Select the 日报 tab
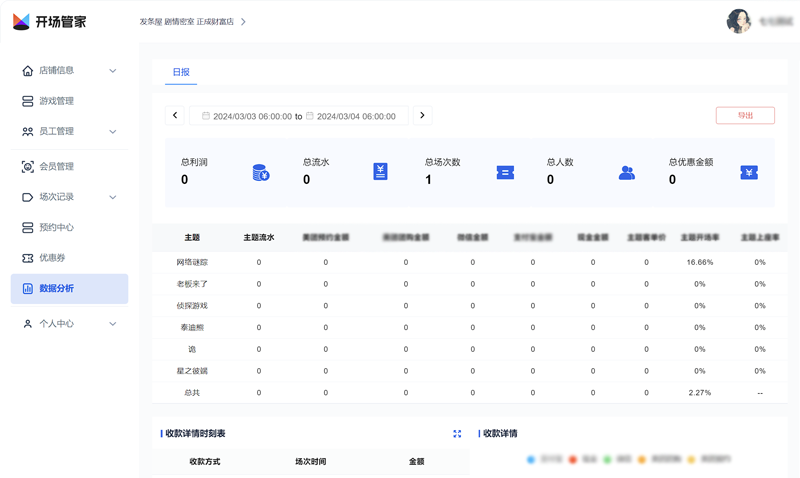 point(181,72)
